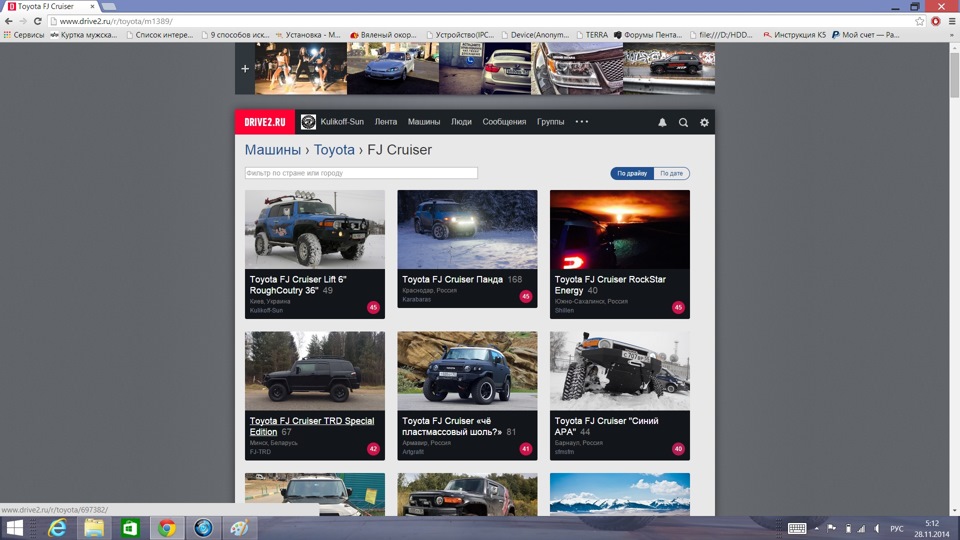Open 'Мой счет' PayPal bookmark
This screenshot has height=540, width=960.
coord(865,35)
